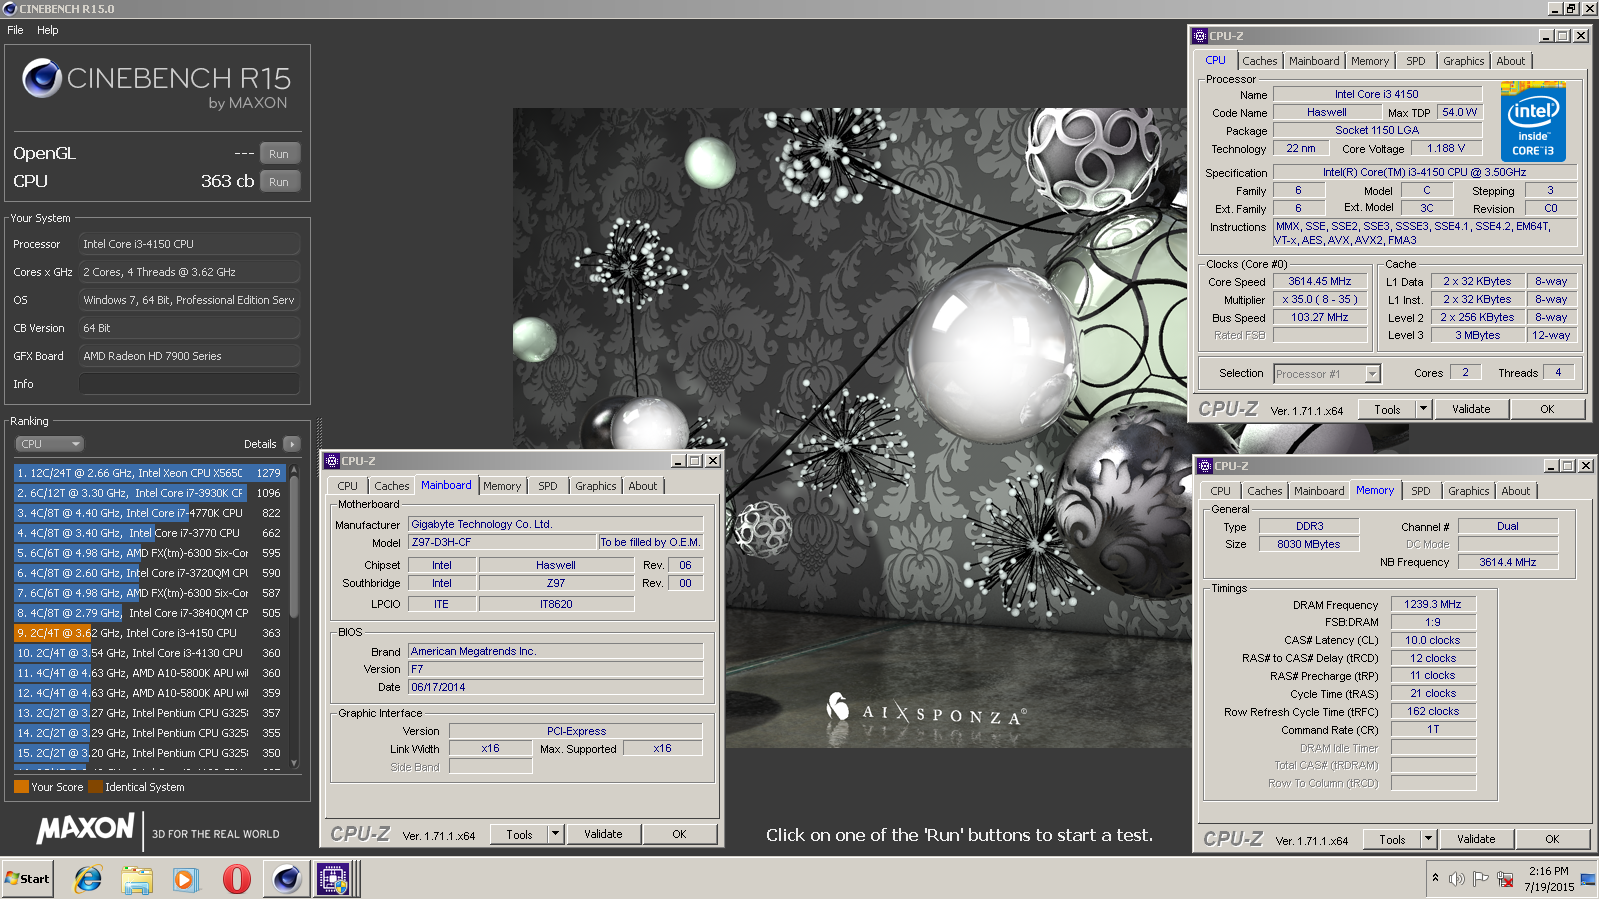Click the Info field in Your System
Image resolution: width=1599 pixels, height=899 pixels.
click(189, 384)
